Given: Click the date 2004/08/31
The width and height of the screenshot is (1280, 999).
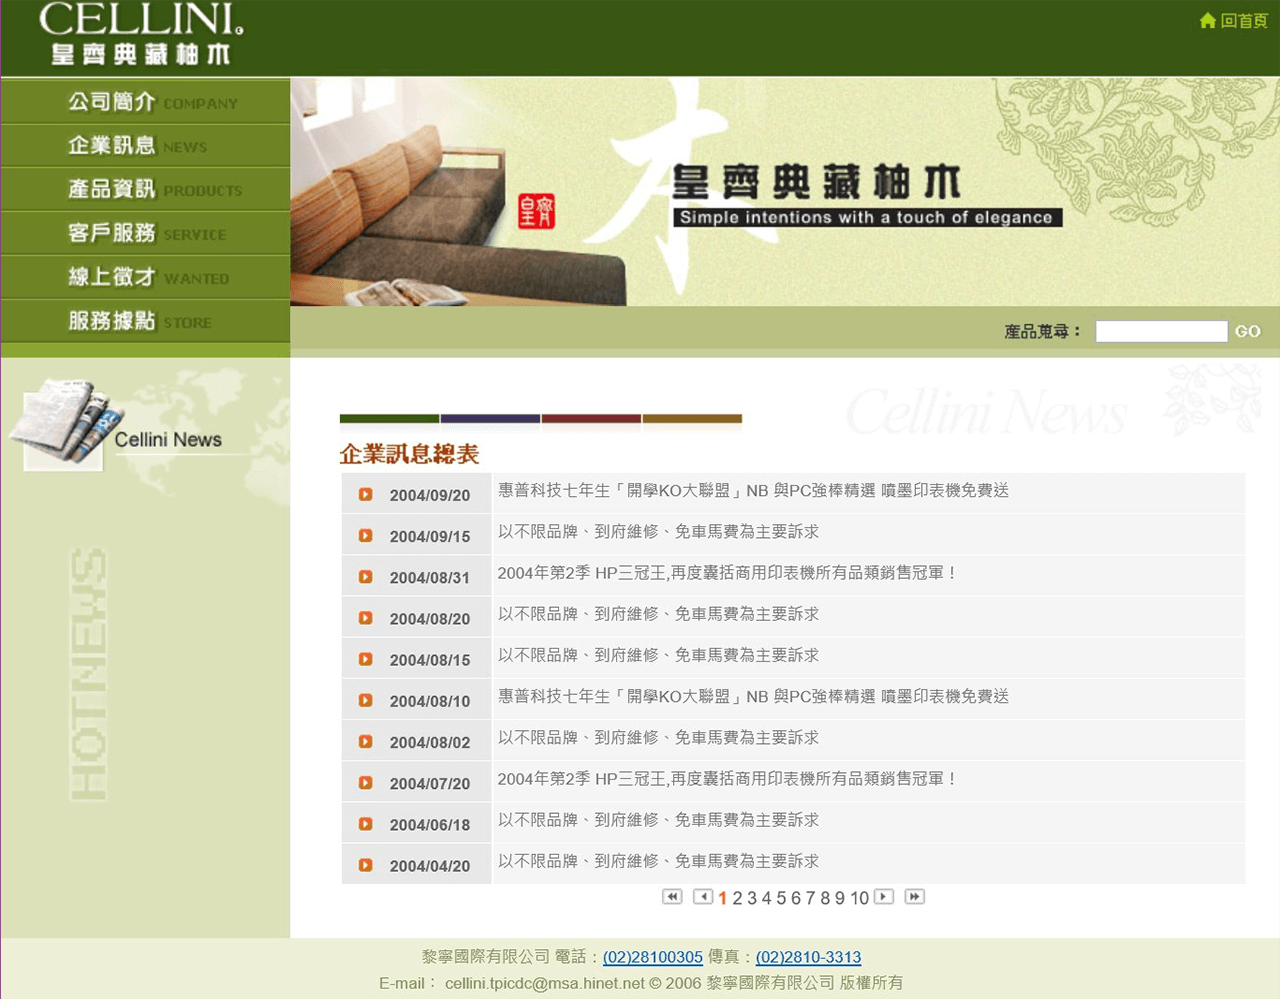Looking at the screenshot, I should point(429,577).
